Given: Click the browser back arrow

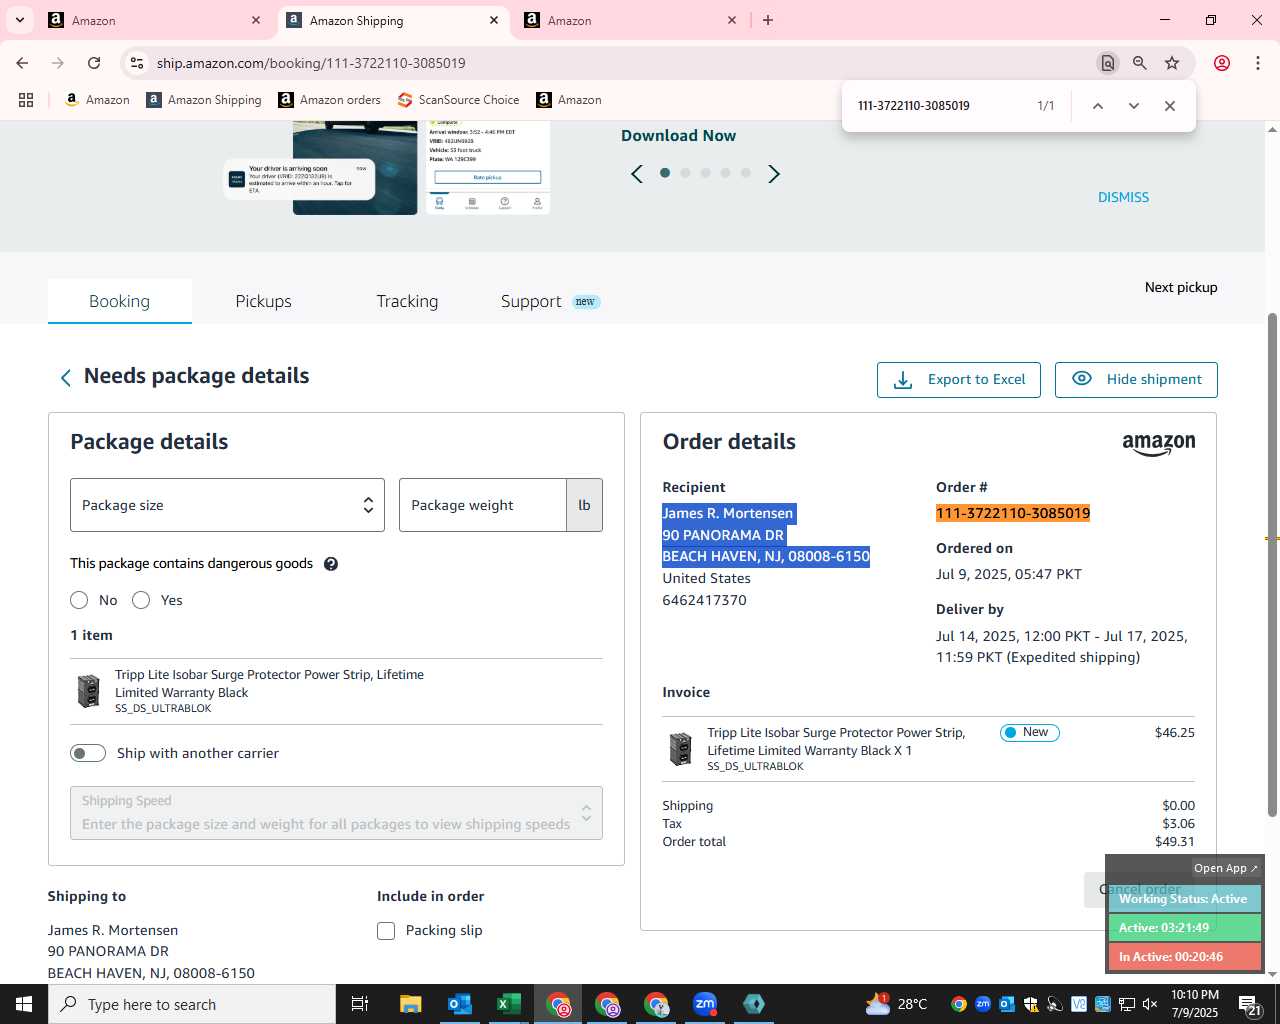Looking at the screenshot, I should point(22,63).
